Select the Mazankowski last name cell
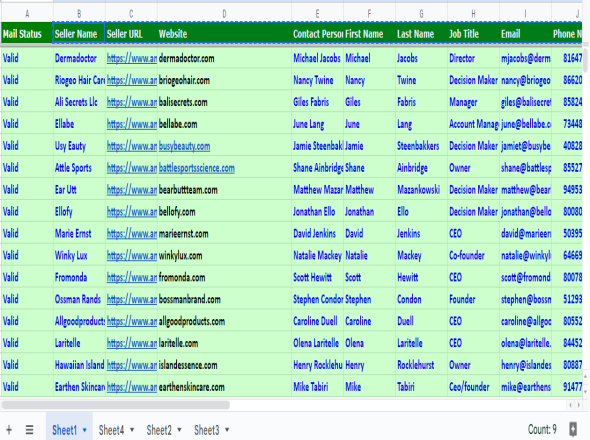The image size is (590, 440). click(x=421, y=189)
